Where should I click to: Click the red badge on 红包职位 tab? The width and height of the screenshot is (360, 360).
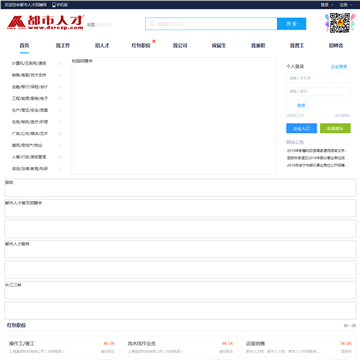pyautogui.click(x=154, y=41)
